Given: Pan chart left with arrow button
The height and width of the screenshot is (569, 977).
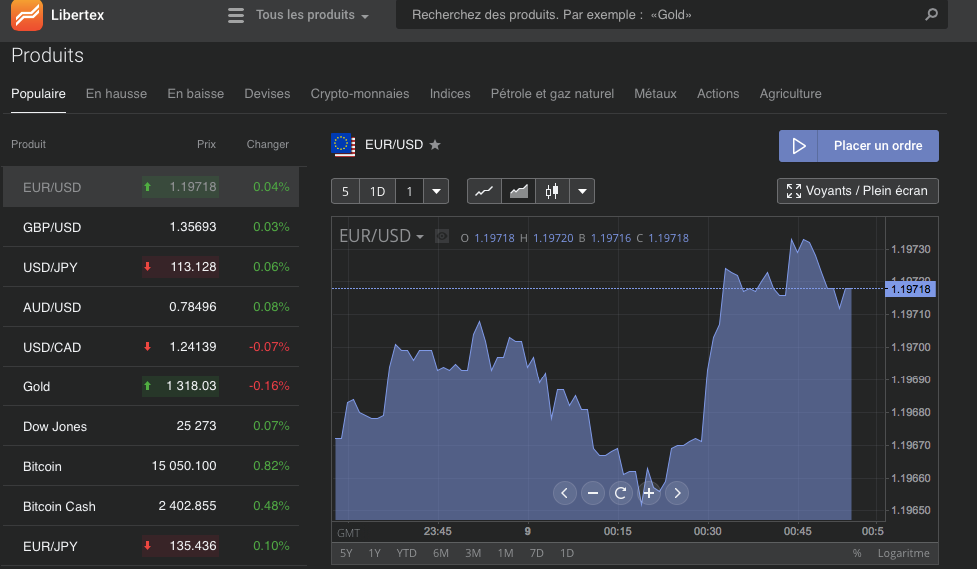Looking at the screenshot, I should (x=565, y=493).
